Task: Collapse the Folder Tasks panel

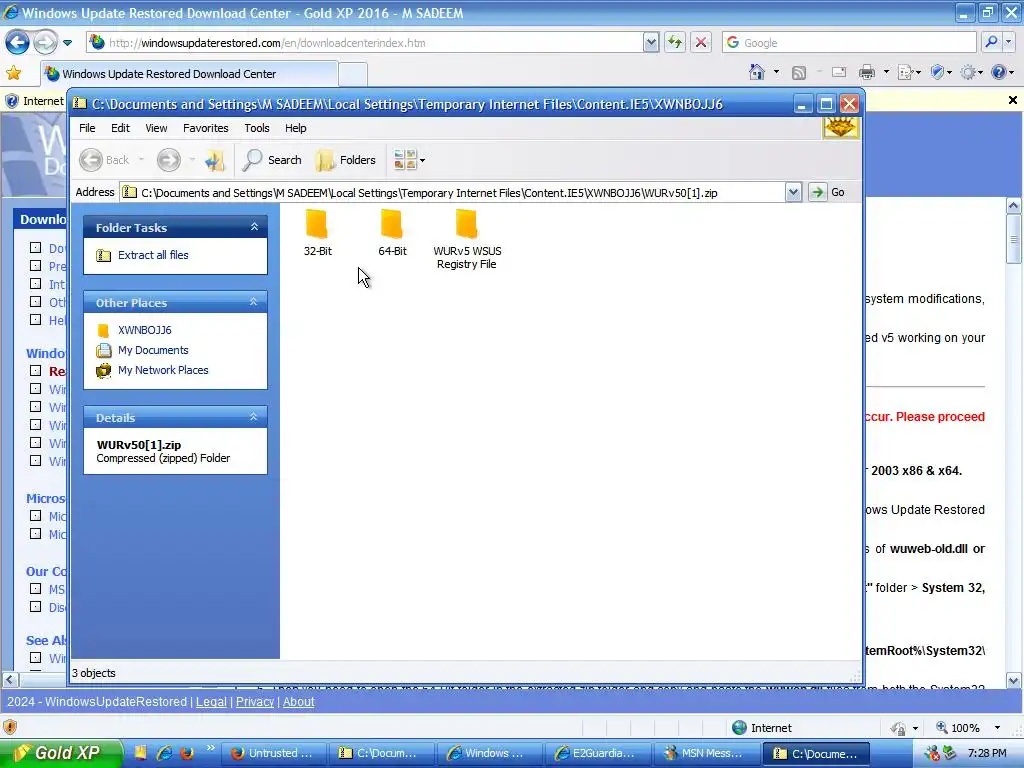Action: (254, 227)
